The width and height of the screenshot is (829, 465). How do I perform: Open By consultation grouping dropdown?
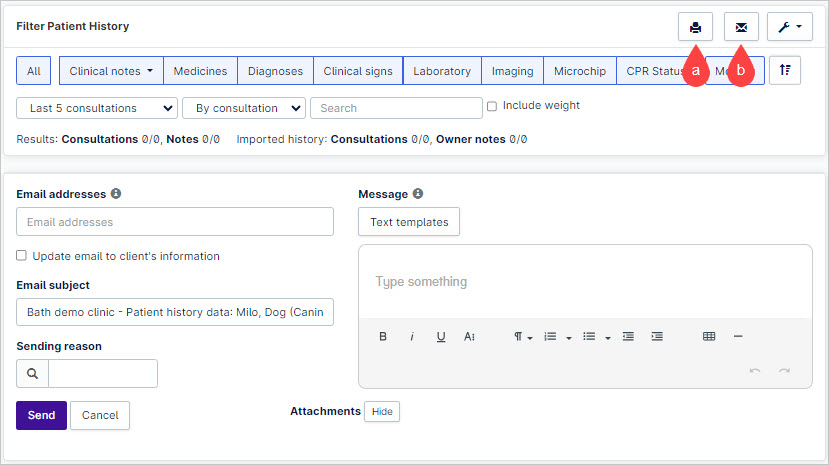tap(244, 108)
